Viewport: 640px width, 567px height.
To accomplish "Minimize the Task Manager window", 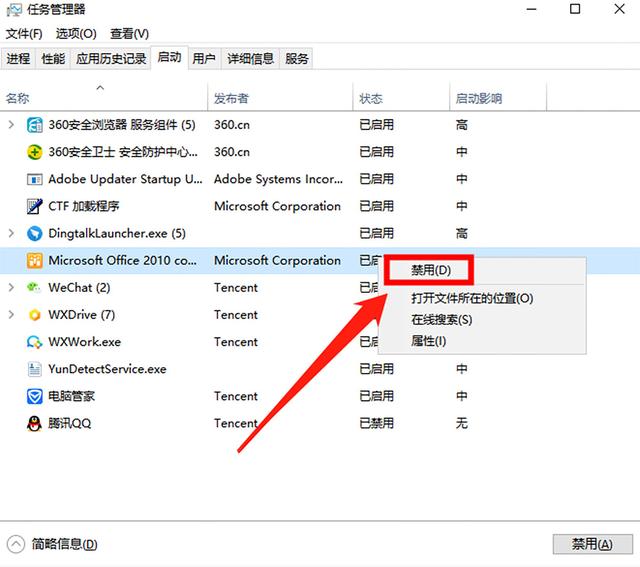I will click(x=531, y=9).
